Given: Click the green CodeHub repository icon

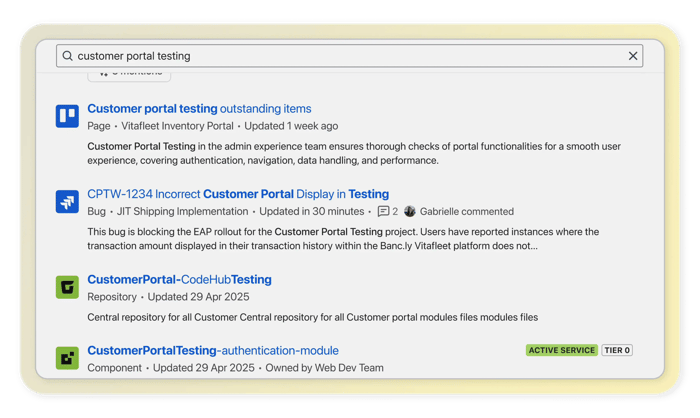Looking at the screenshot, I should [x=67, y=287].
